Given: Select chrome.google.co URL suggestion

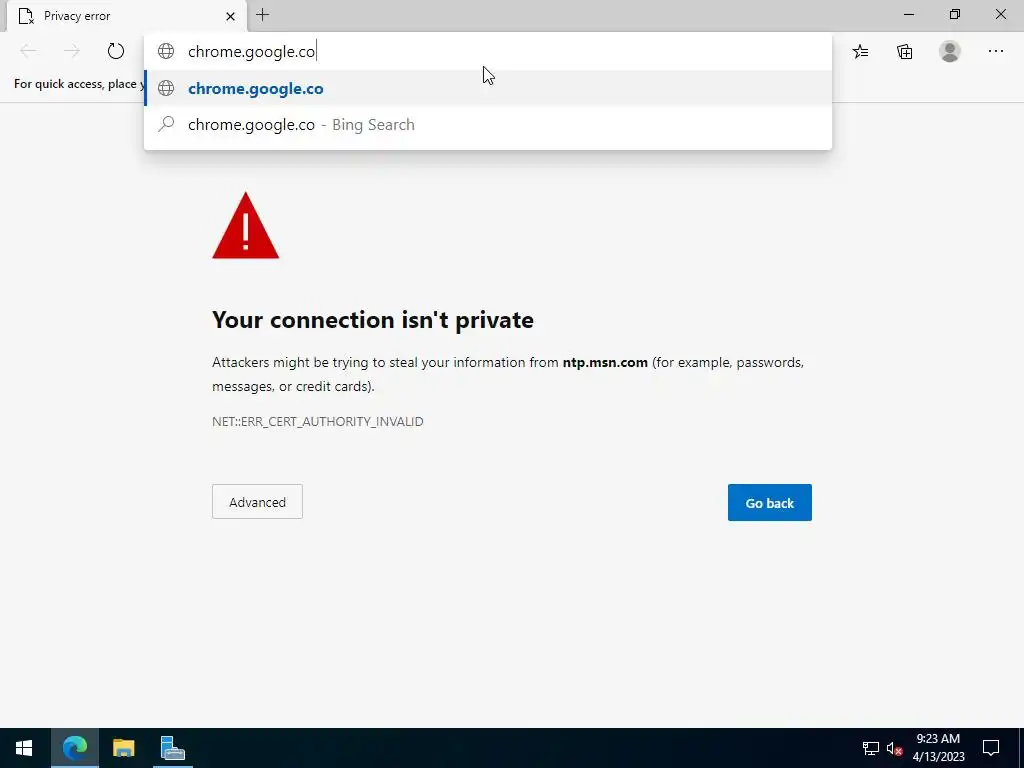Looking at the screenshot, I should point(488,88).
